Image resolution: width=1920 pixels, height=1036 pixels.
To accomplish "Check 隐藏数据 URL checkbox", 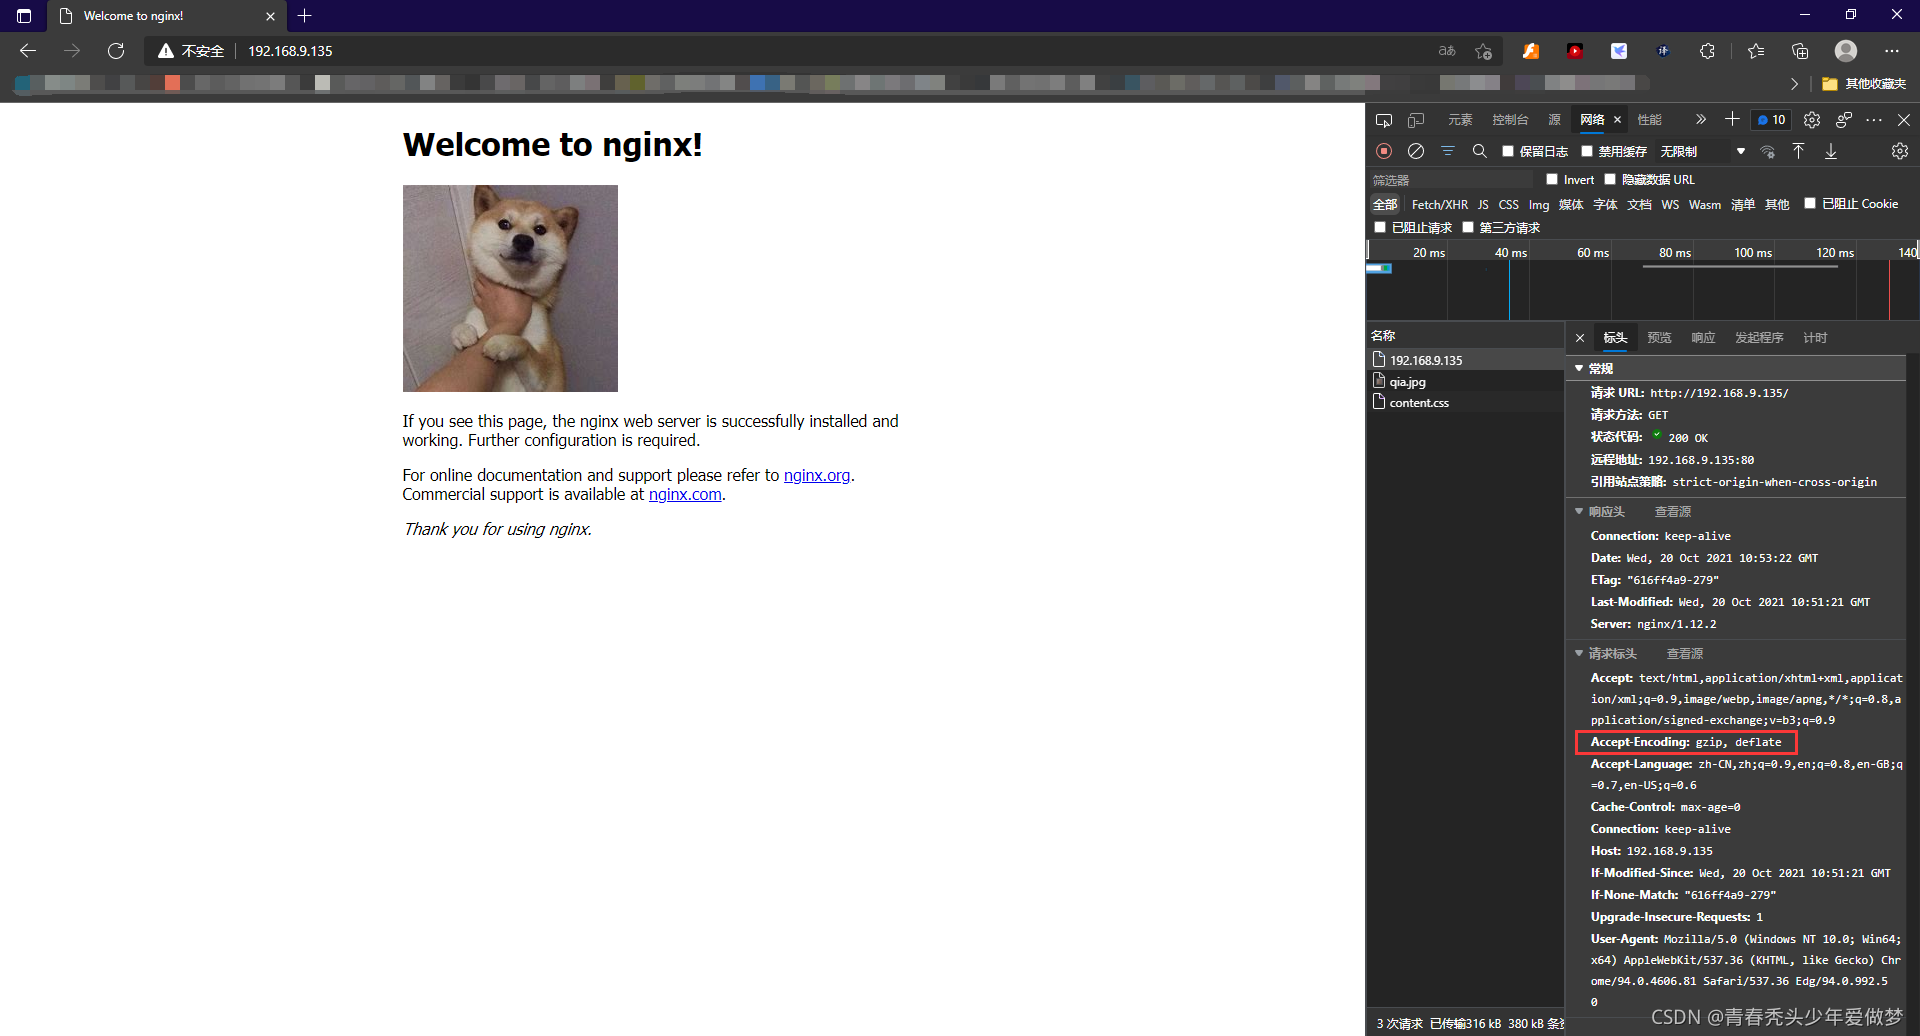I will click(1610, 179).
